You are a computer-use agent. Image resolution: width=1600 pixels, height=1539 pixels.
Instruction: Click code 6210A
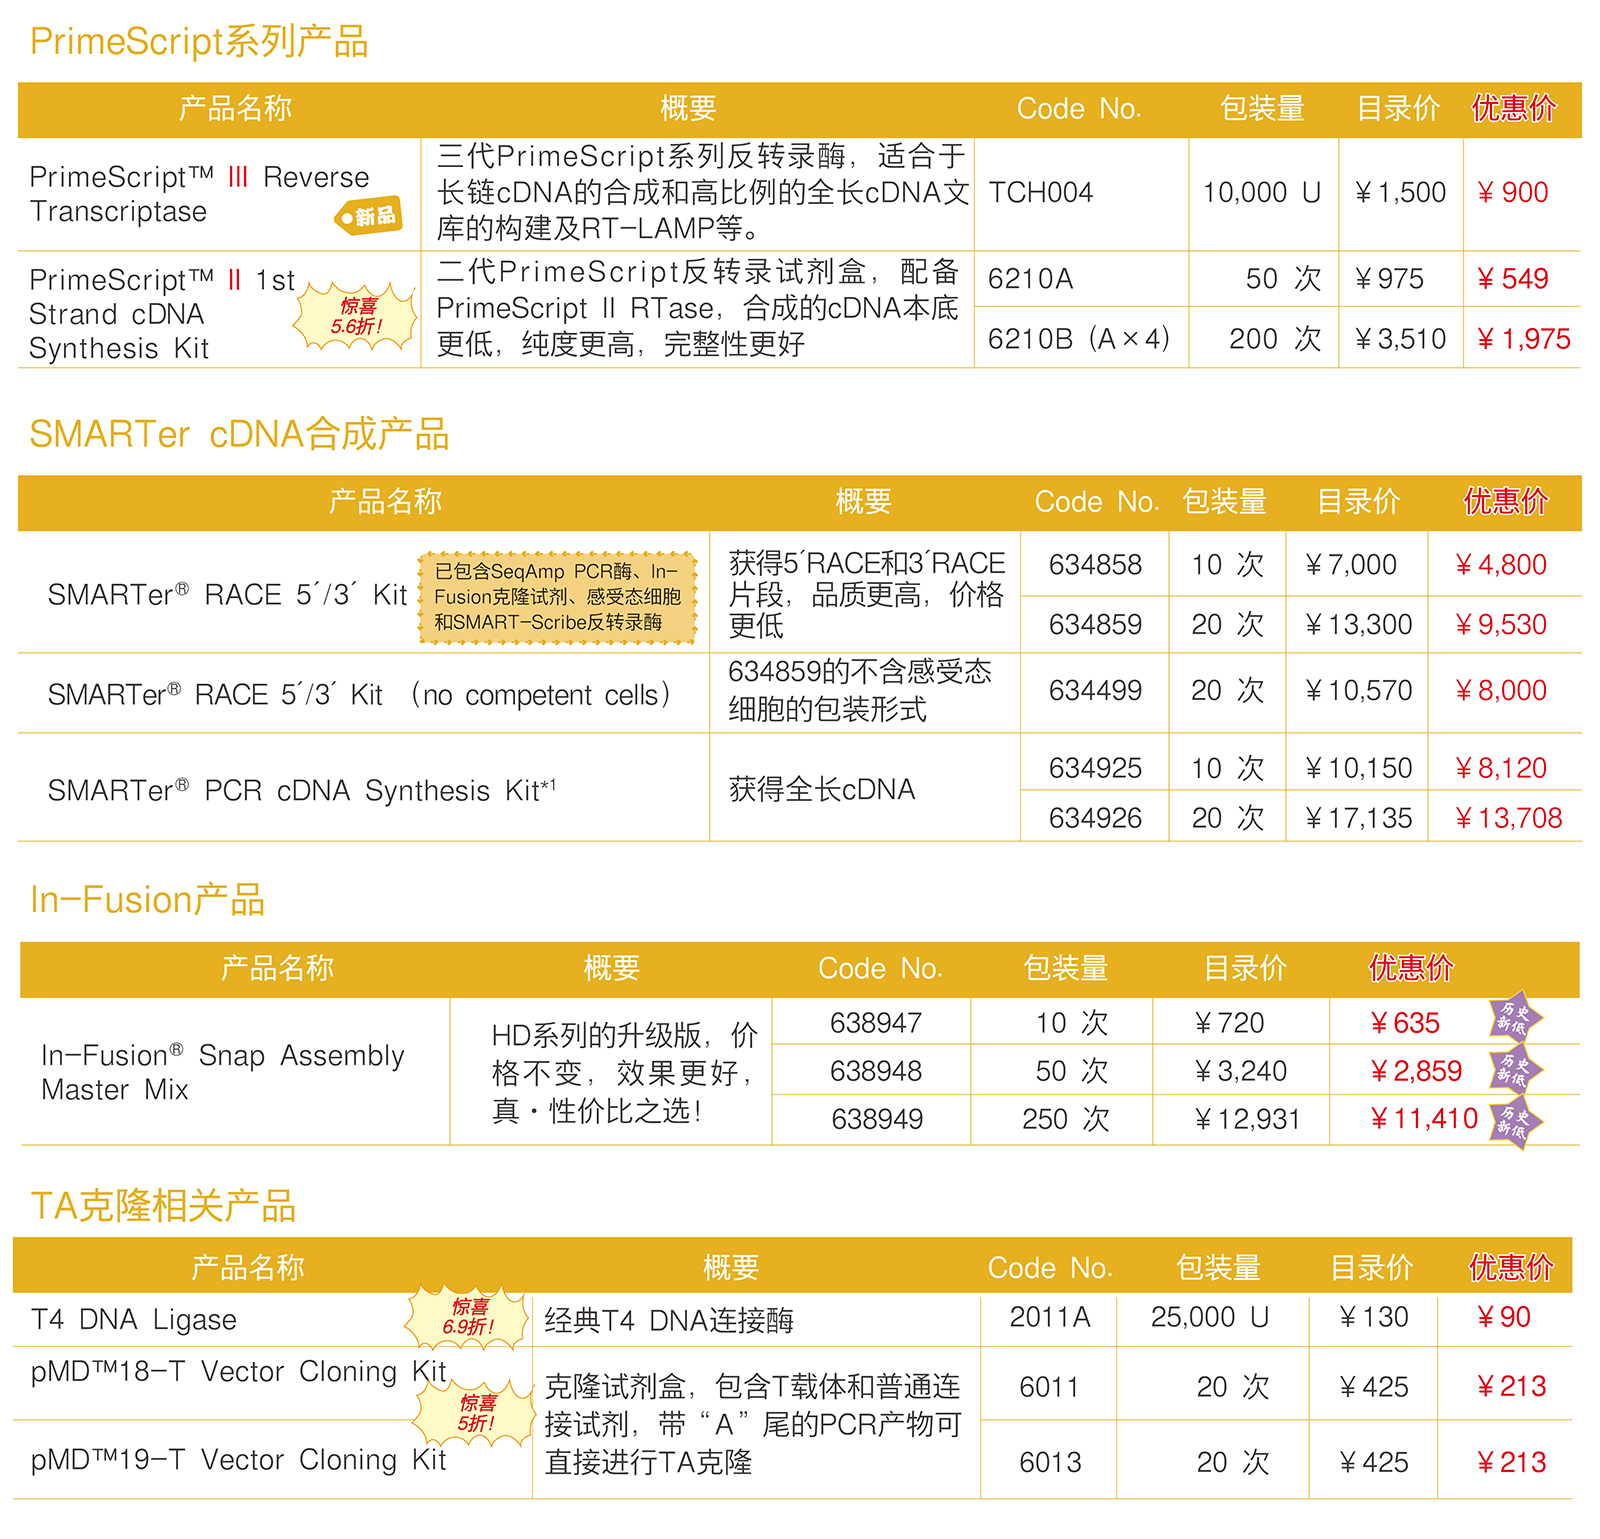coord(1030,278)
